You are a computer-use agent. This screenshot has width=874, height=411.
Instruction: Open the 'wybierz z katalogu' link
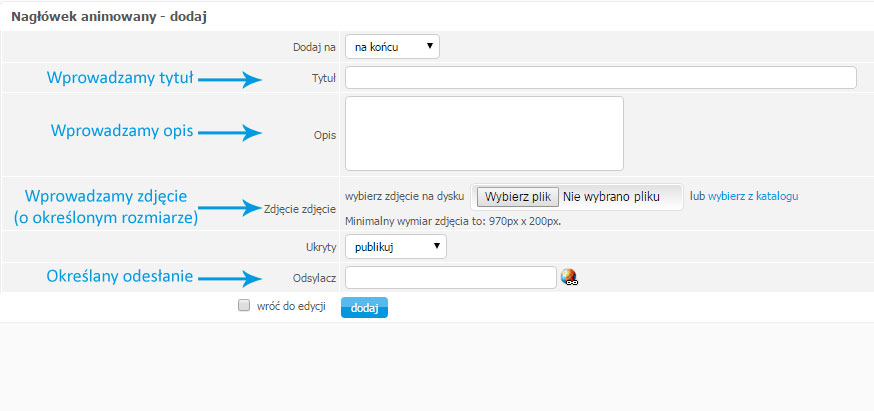coord(753,196)
